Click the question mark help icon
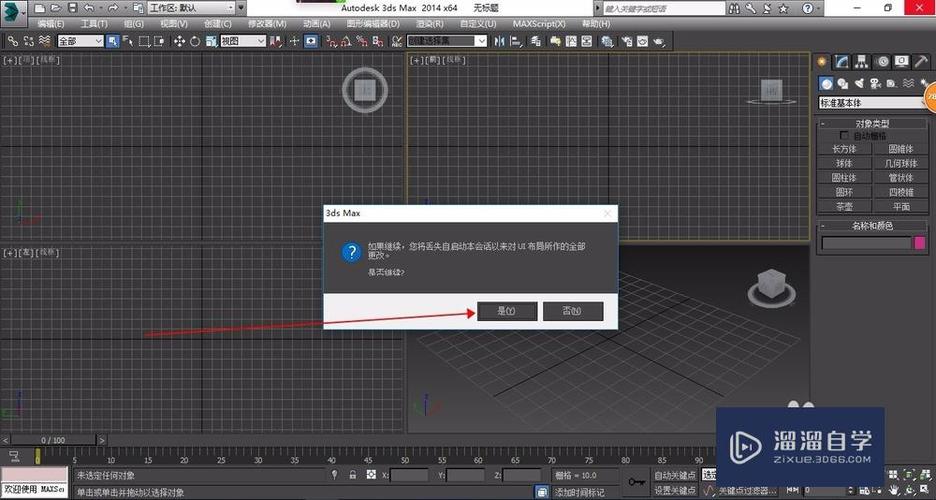Viewport: 936px width, 500px height. [808, 8]
